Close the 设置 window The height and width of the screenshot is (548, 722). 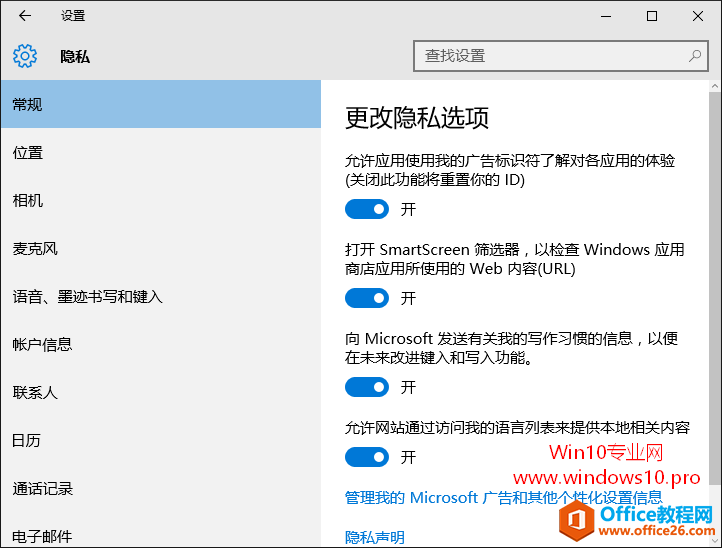(698, 16)
